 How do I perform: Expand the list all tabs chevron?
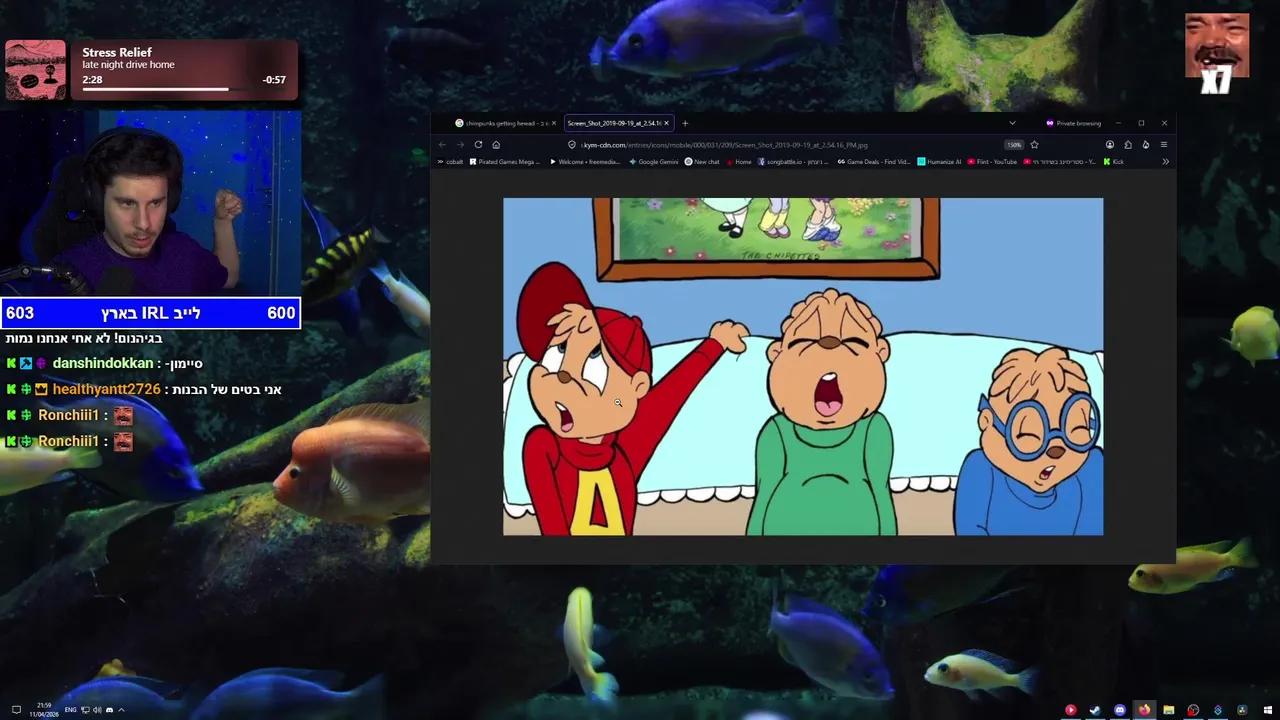1012,123
